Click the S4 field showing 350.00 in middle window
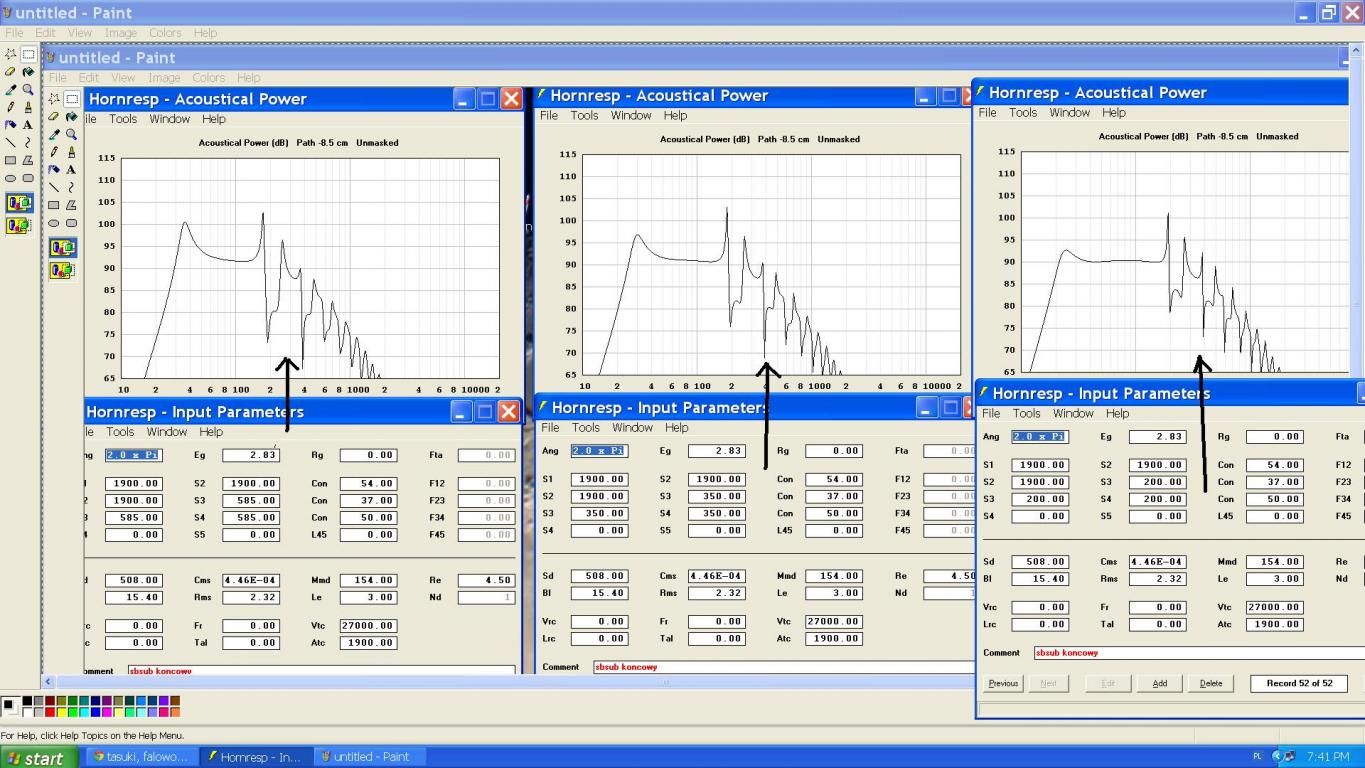1365x768 pixels. [717, 513]
